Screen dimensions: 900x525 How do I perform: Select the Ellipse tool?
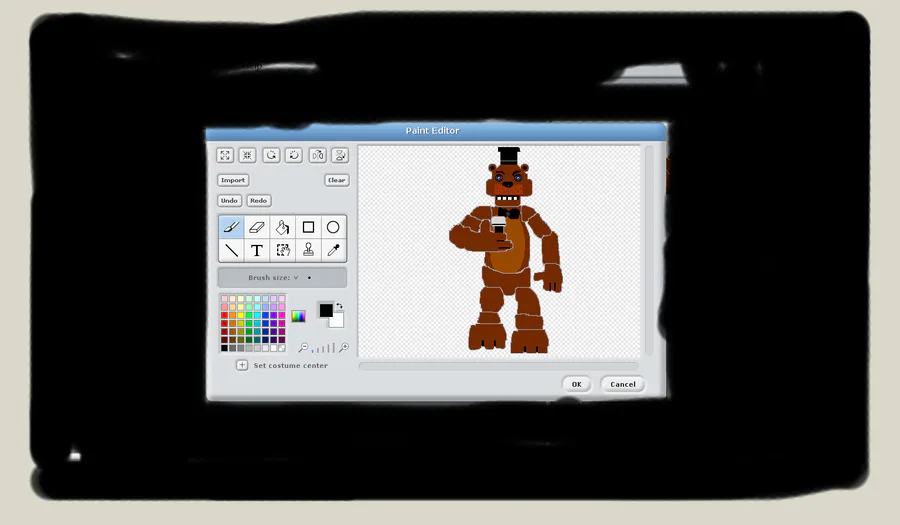tap(333, 227)
